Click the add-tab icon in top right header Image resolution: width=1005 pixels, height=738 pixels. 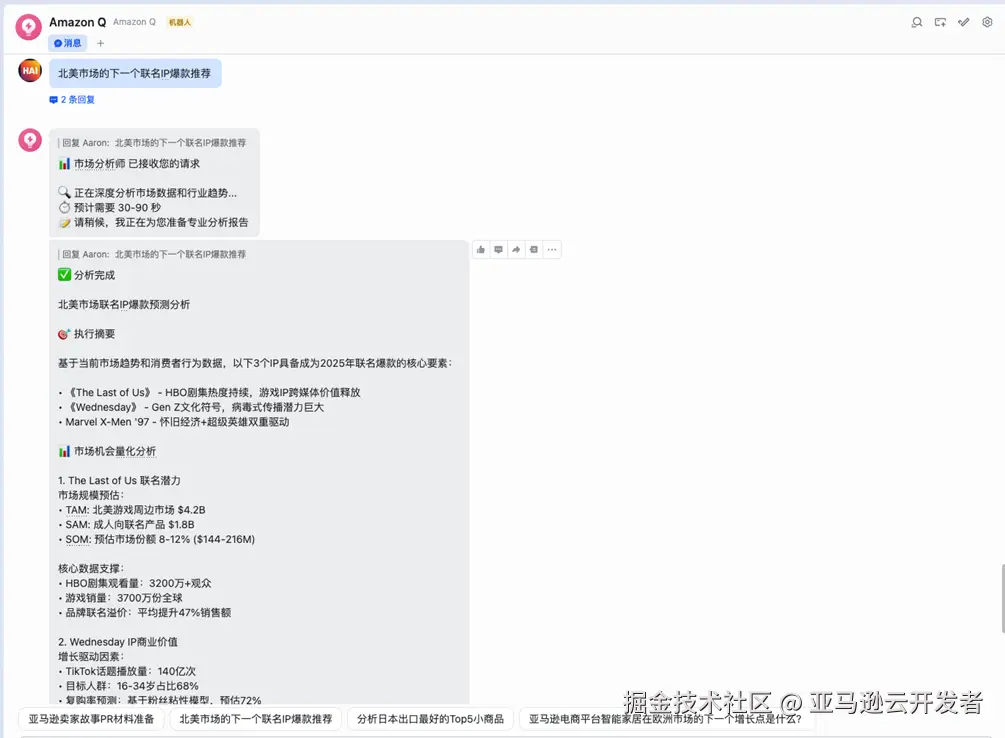pyautogui.click(x=940, y=22)
